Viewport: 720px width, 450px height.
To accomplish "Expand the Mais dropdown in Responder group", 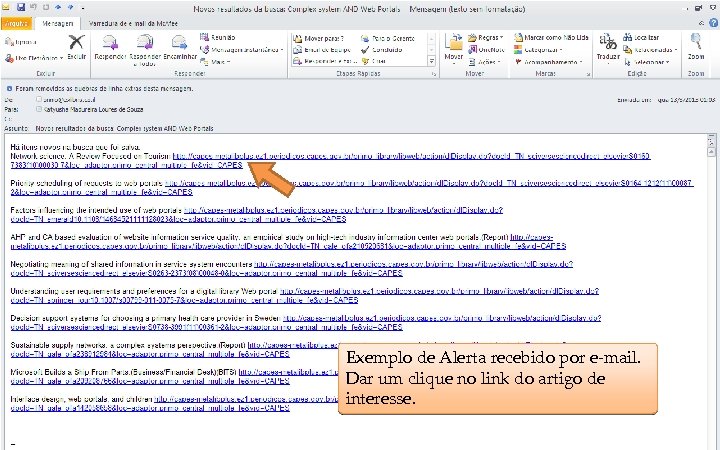I will pyautogui.click(x=215, y=62).
